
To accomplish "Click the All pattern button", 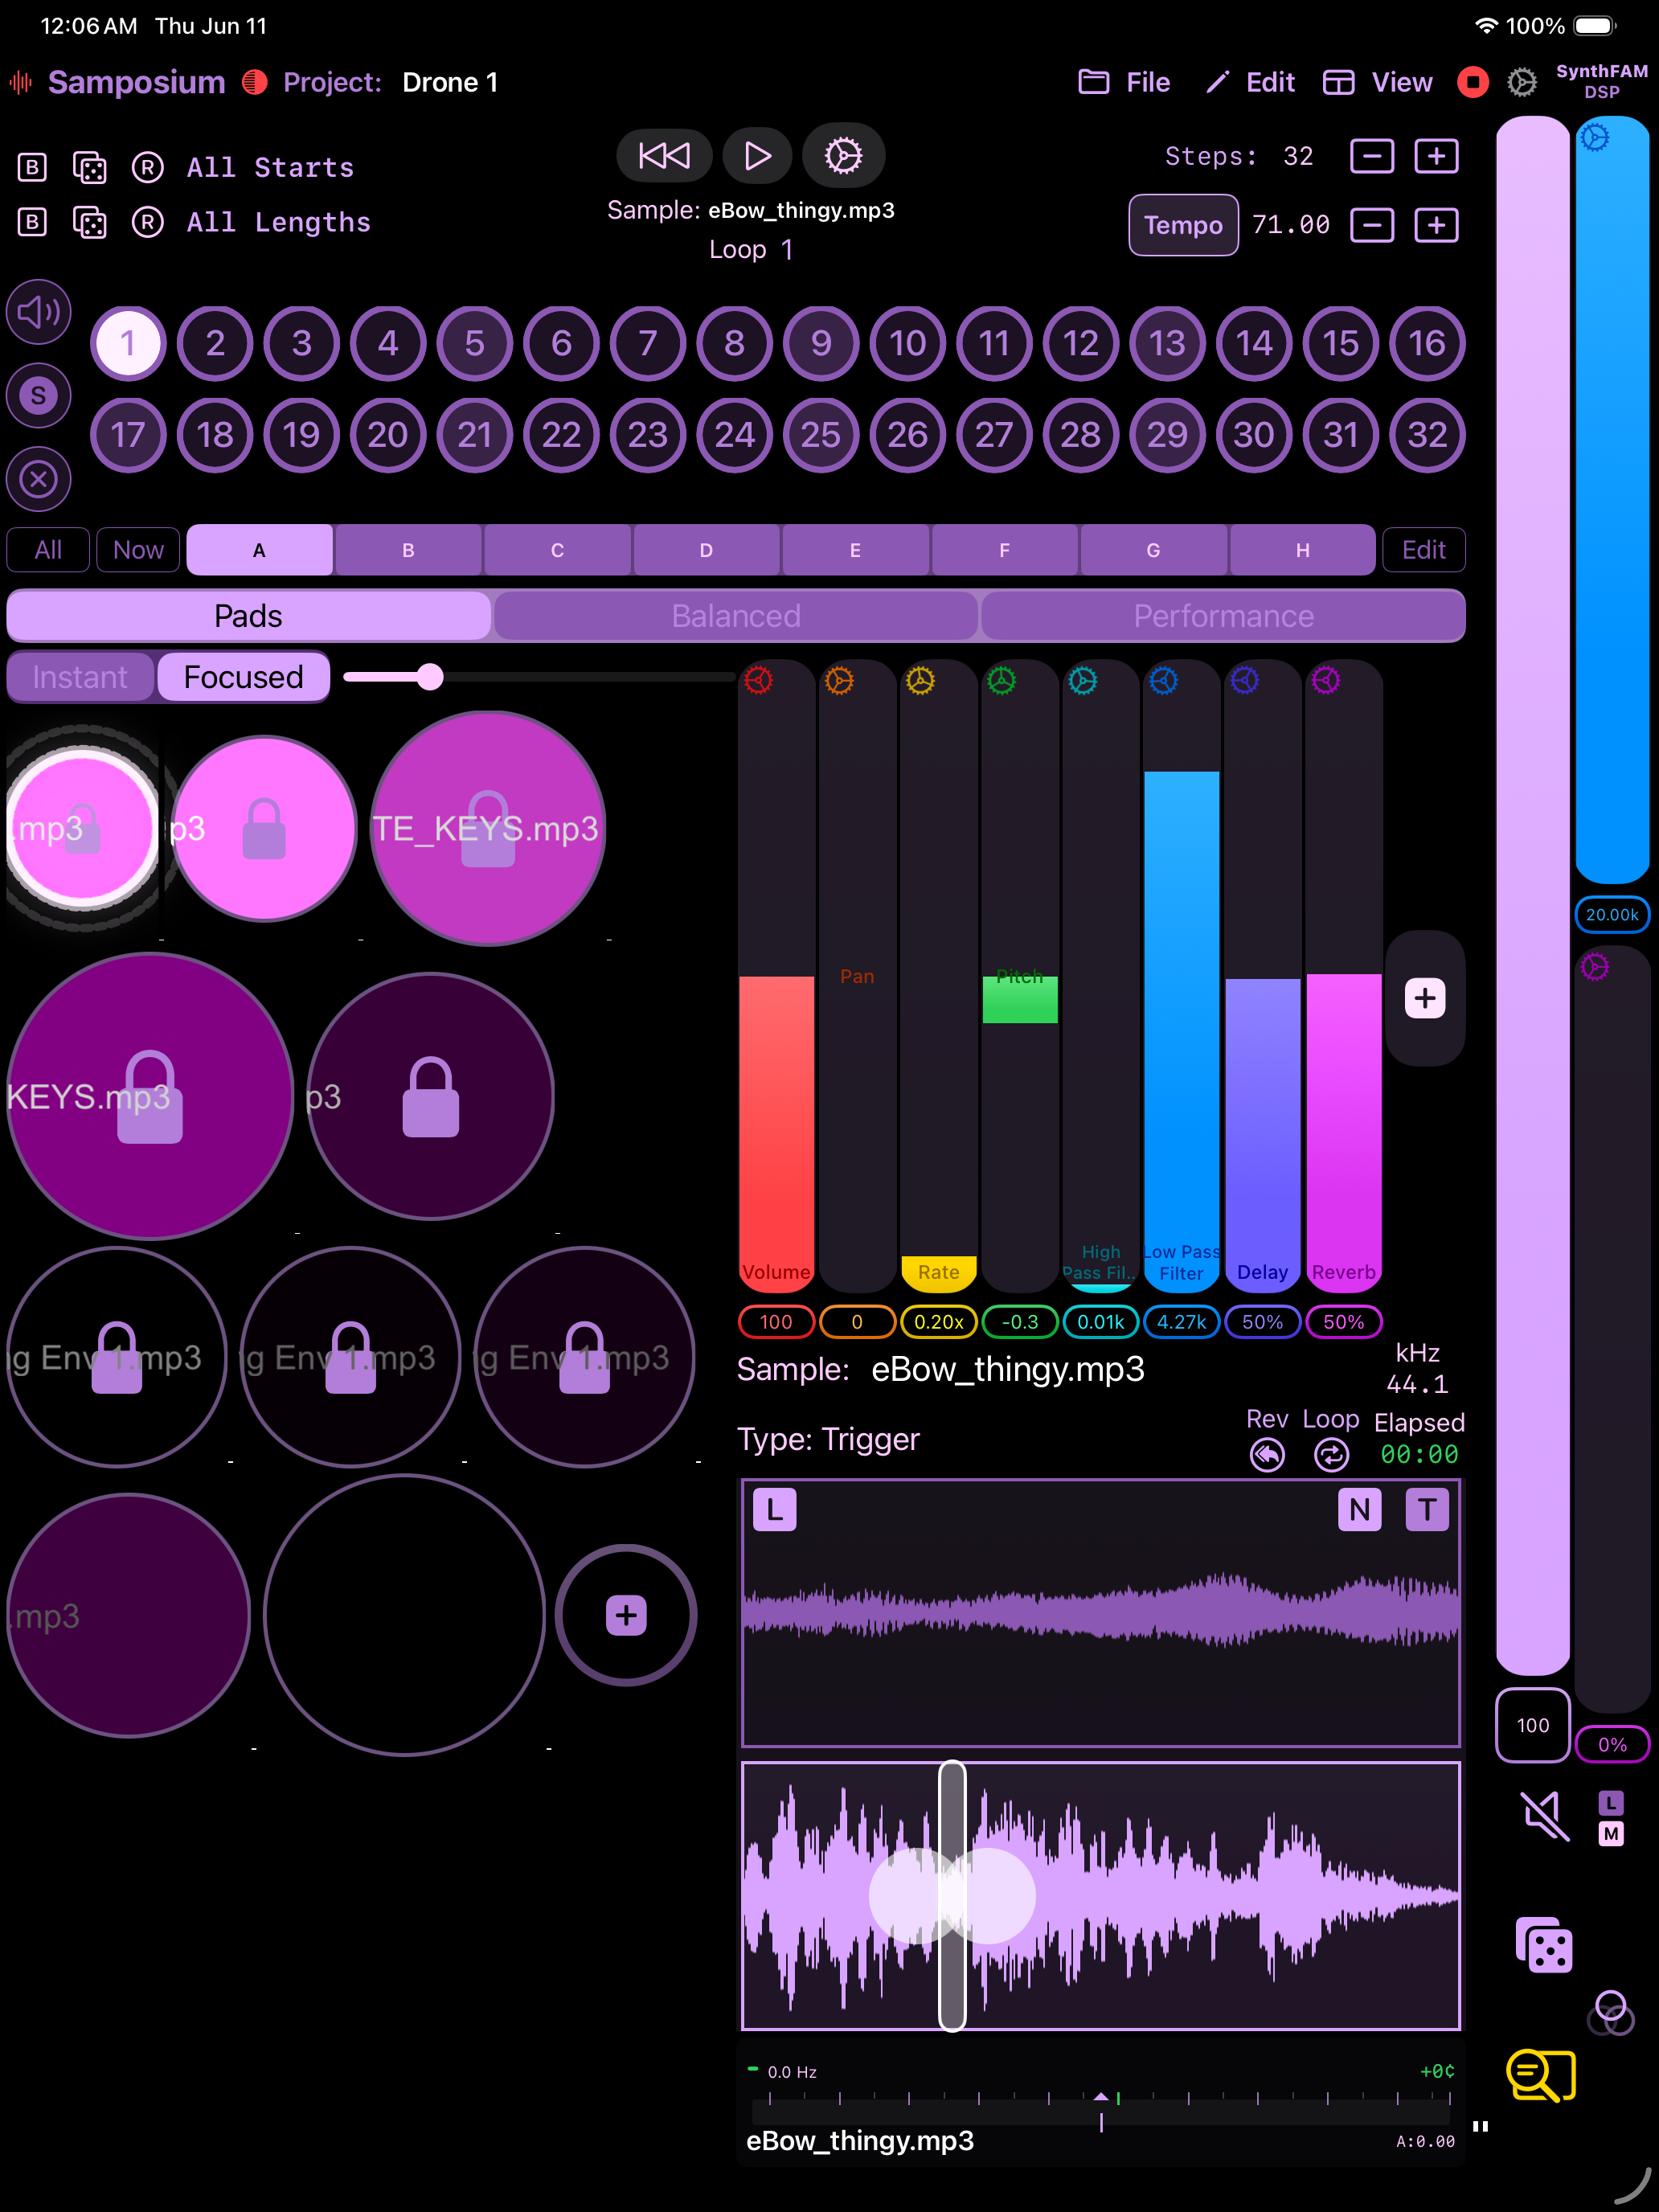I will pos(48,550).
